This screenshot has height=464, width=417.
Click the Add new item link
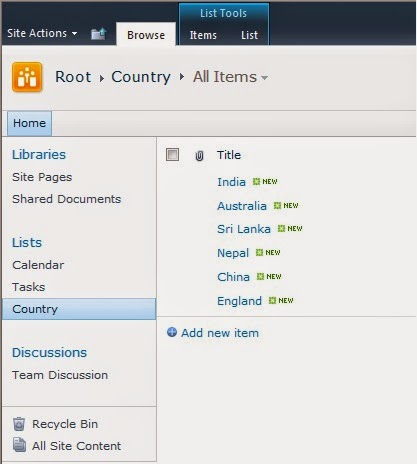[220, 333]
